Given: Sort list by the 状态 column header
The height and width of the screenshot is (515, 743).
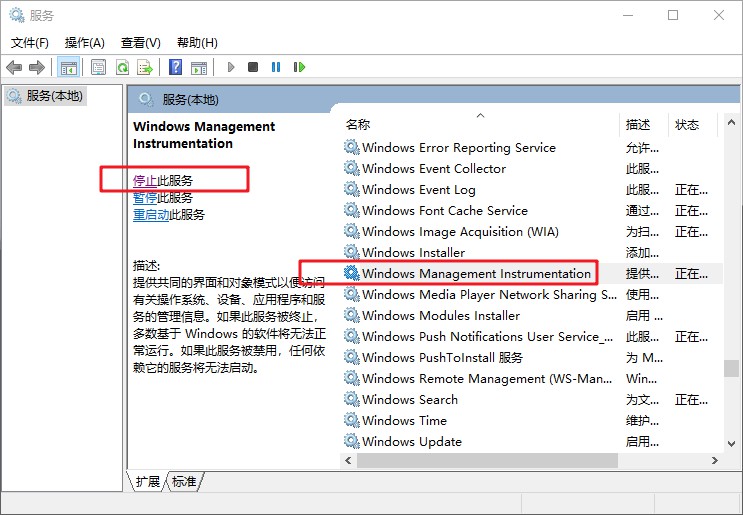Looking at the screenshot, I should coord(687,125).
